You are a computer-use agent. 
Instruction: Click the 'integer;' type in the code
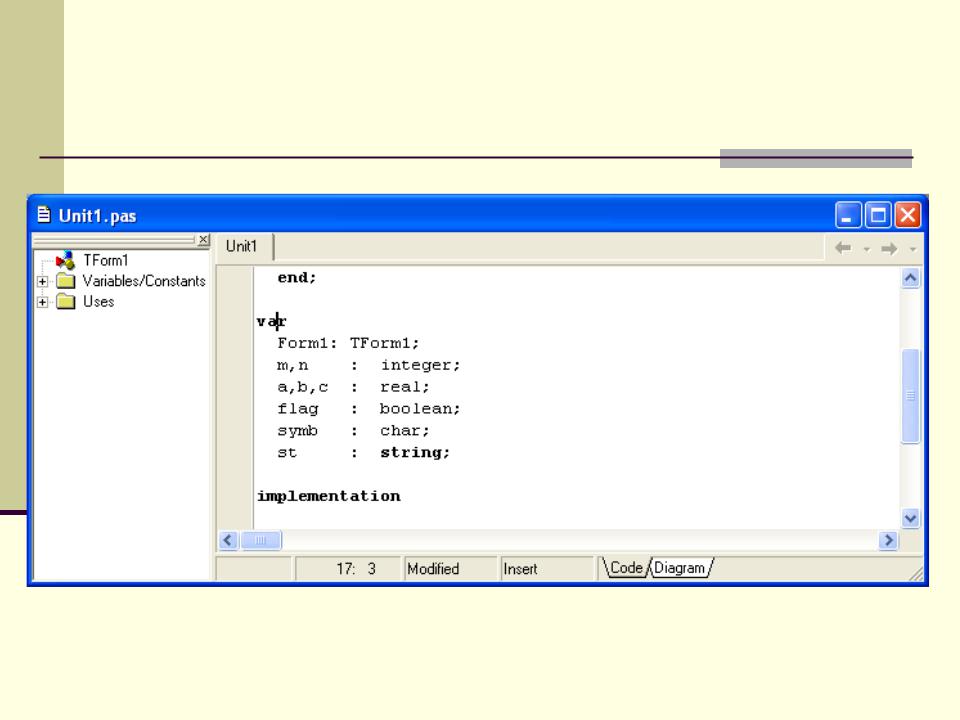point(421,365)
